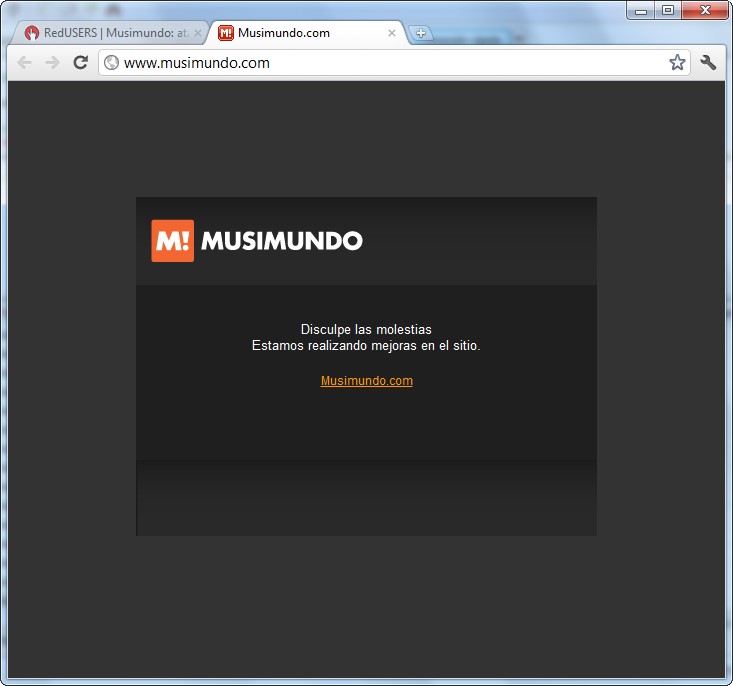Follow the orange Musimundo.com link

point(366,381)
